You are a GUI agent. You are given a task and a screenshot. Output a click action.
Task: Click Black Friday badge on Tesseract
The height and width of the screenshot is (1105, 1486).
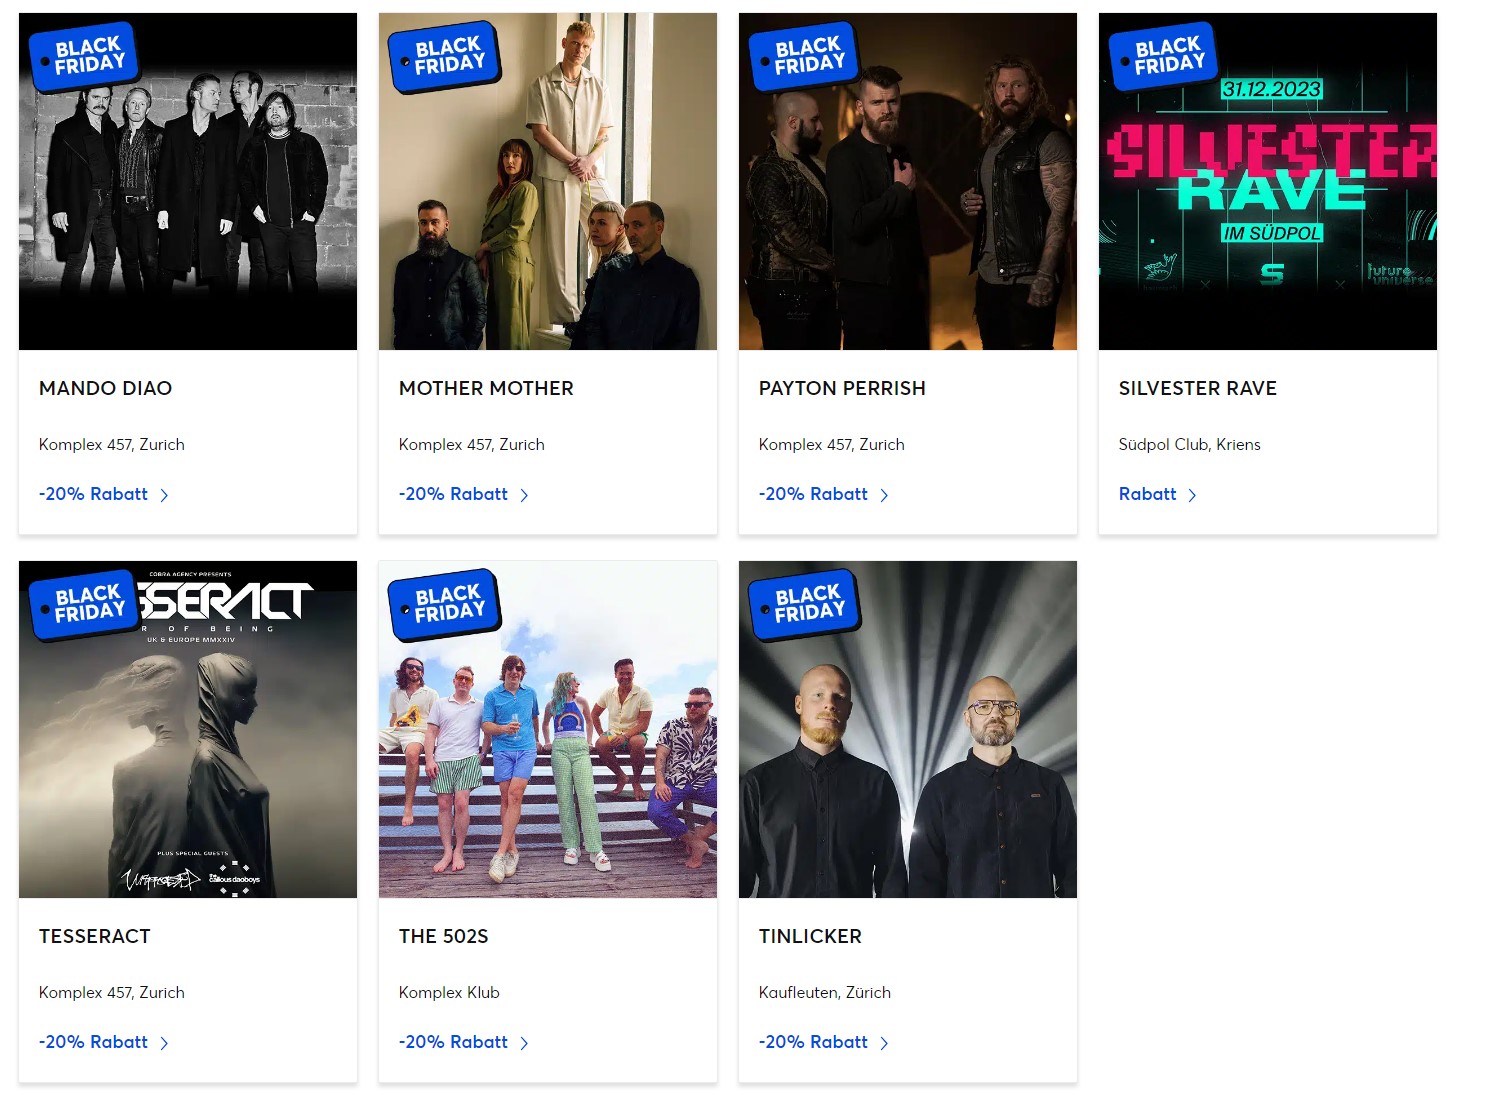click(84, 604)
